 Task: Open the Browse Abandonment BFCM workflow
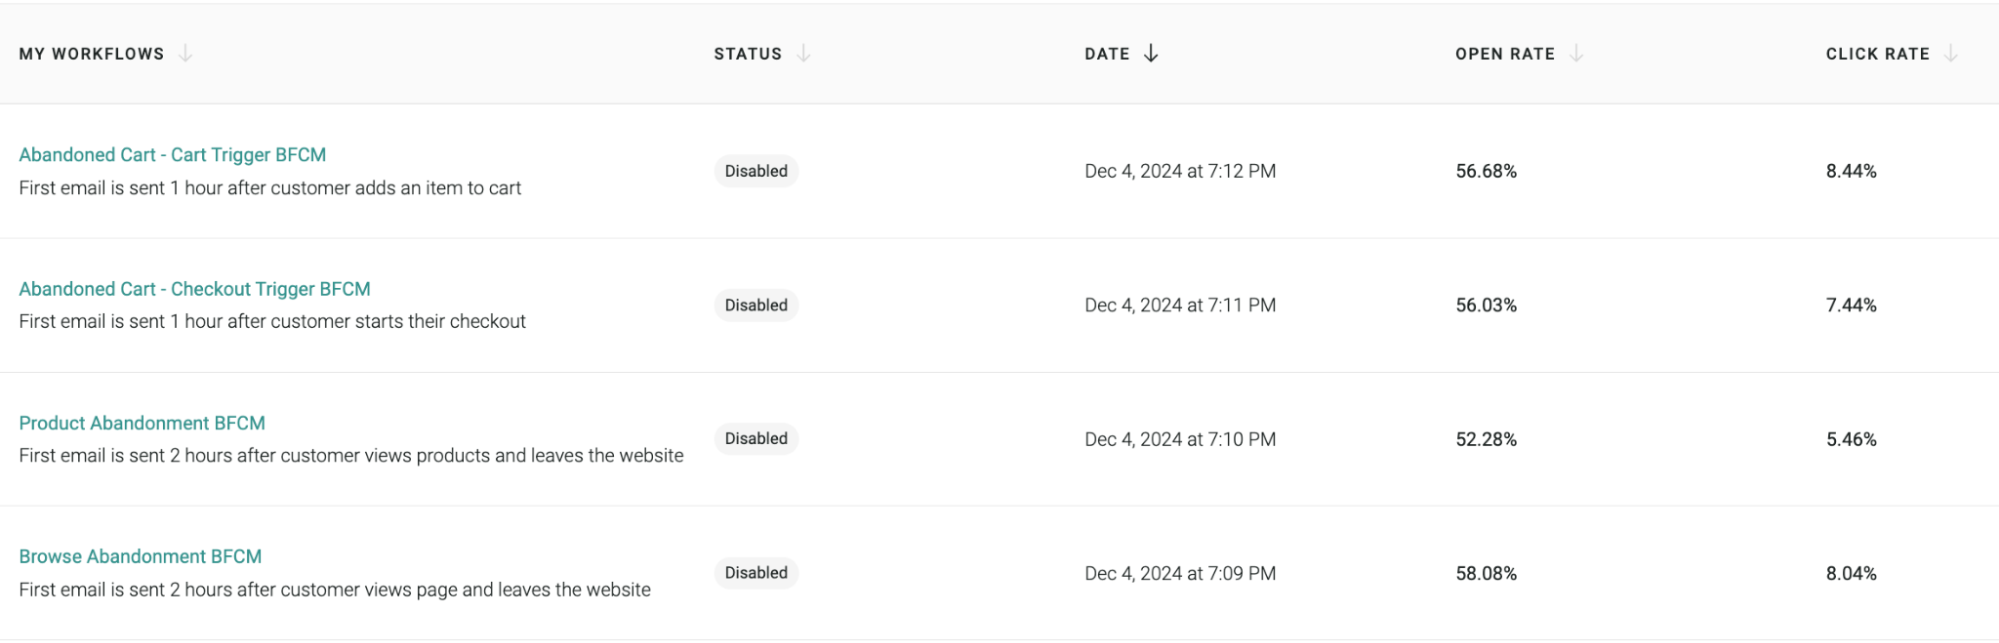point(140,556)
